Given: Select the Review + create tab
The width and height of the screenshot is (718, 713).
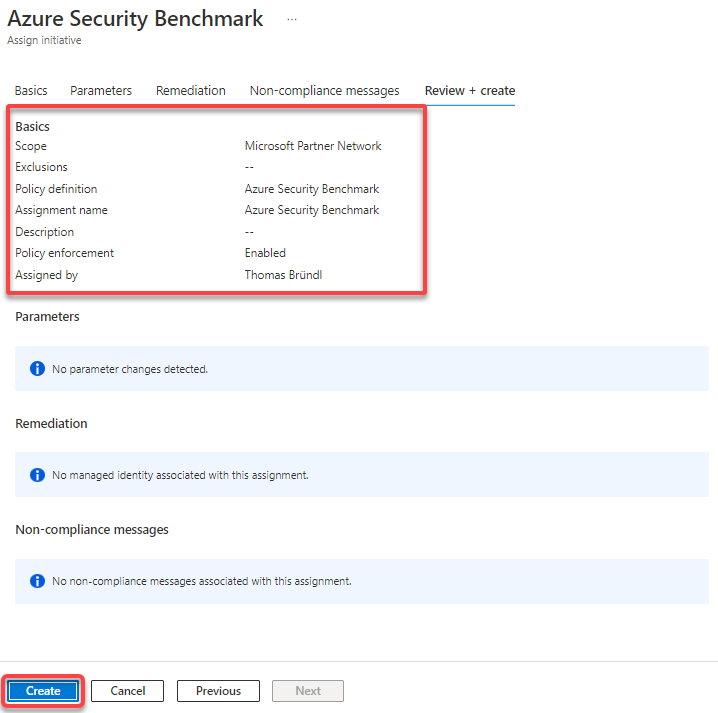Looking at the screenshot, I should [x=470, y=91].
